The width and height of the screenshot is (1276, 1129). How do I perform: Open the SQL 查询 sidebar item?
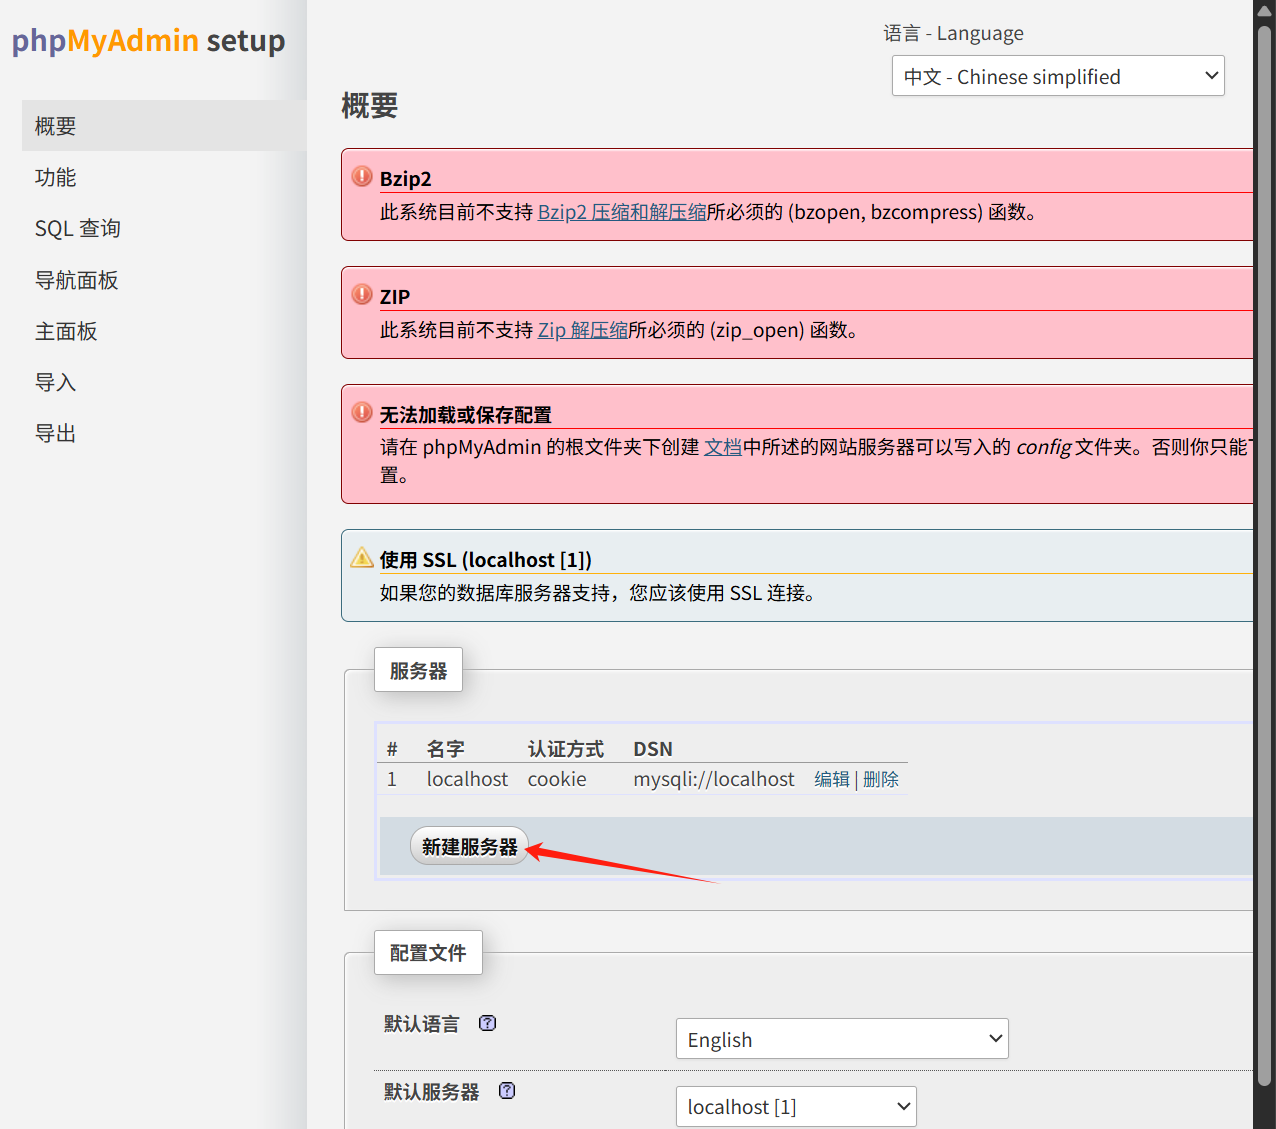pyautogui.click(x=164, y=228)
